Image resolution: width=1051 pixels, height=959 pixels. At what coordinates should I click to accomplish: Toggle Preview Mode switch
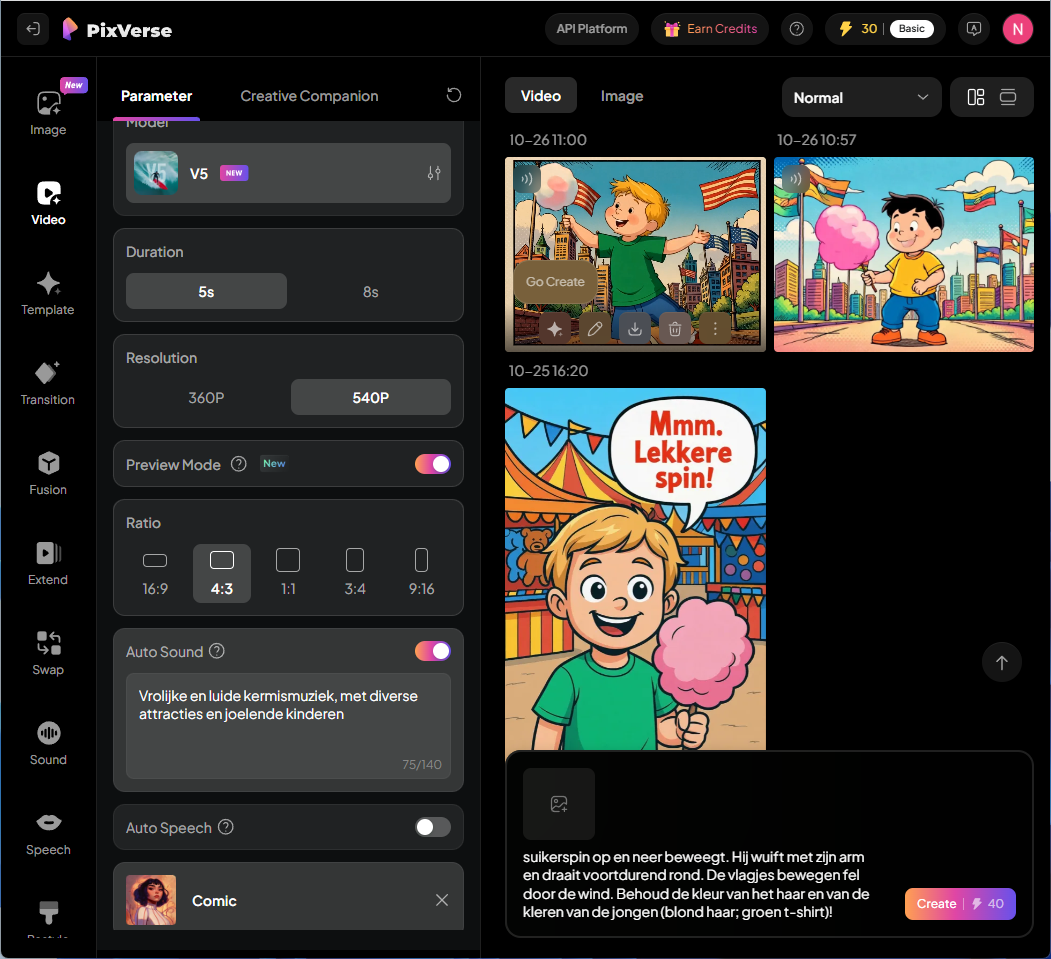tap(432, 464)
